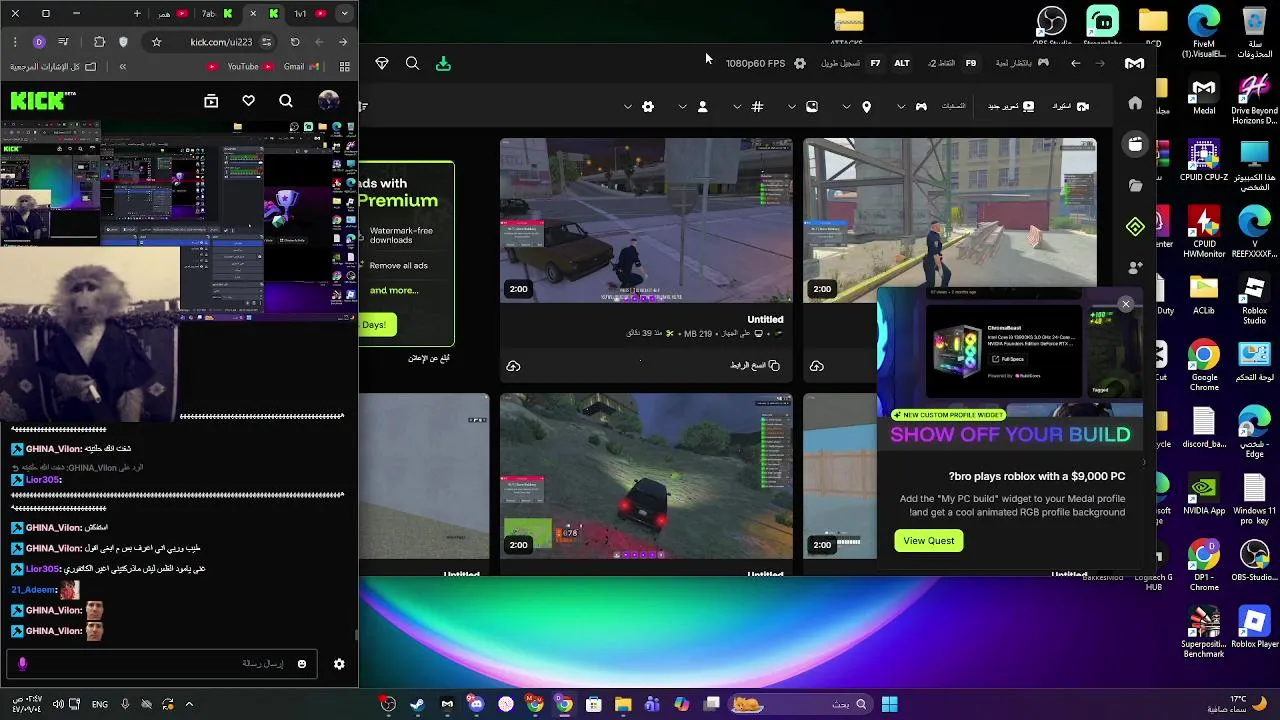1280x720 pixels.
Task: Open Chrome extensions puzzle icon
Action: (x=99, y=42)
